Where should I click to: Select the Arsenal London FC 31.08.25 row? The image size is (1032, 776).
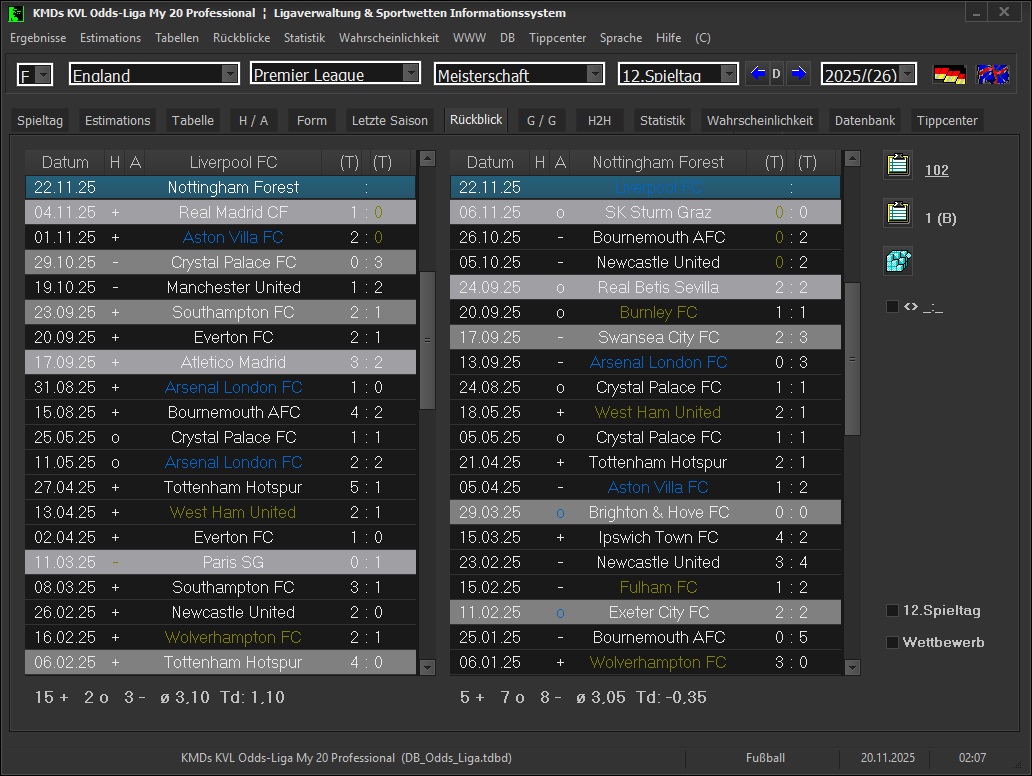[x=220, y=387]
